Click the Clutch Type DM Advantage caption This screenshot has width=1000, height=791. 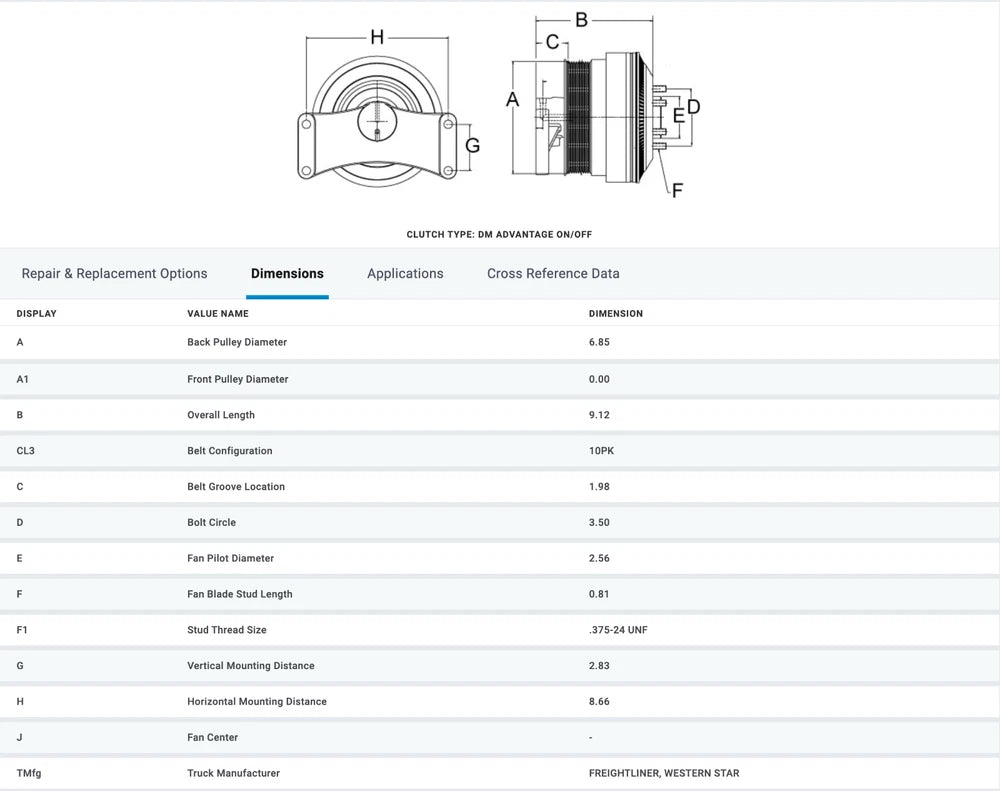pos(499,234)
